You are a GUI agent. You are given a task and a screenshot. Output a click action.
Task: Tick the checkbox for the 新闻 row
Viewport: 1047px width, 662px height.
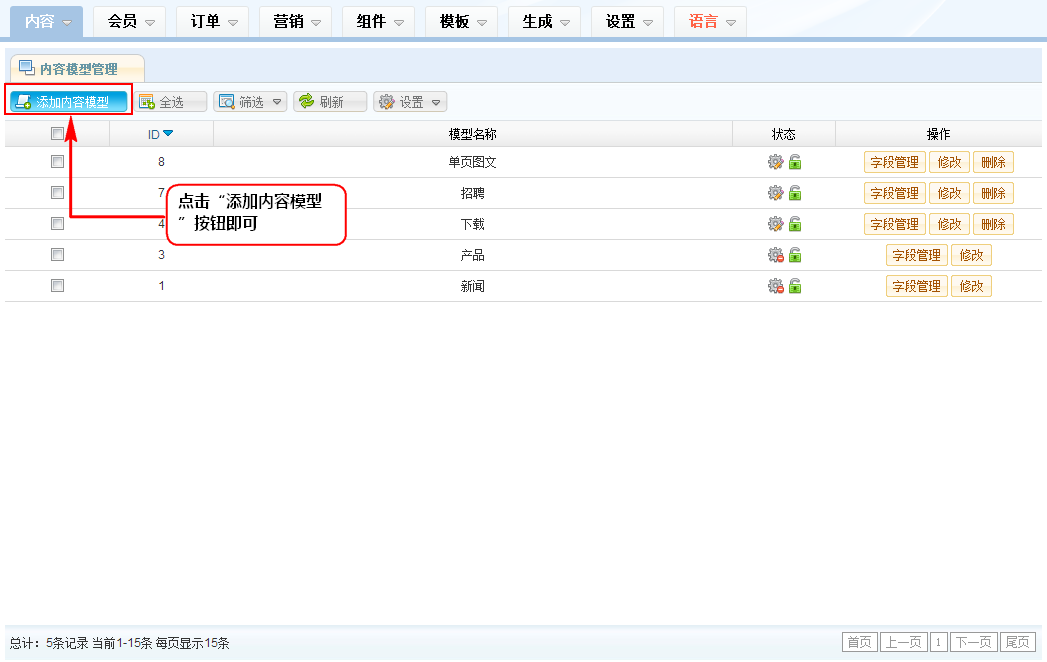57,286
